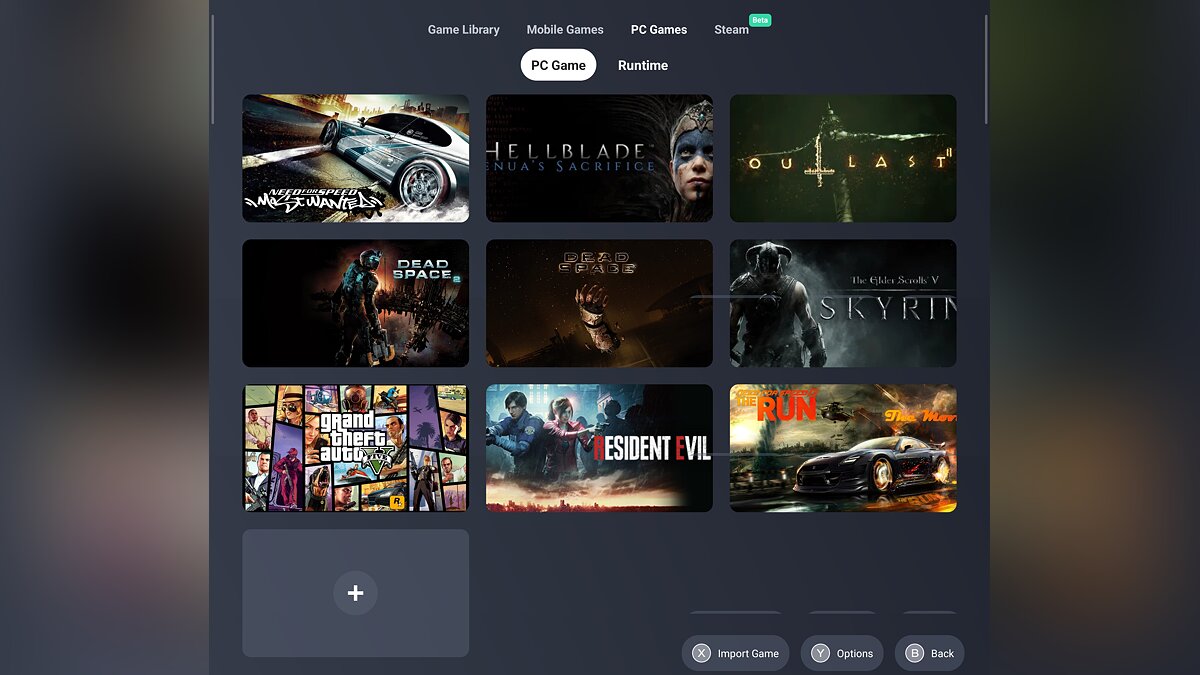Viewport: 1200px width, 675px height.
Task: Select the PC Game filter pill
Action: 558,65
